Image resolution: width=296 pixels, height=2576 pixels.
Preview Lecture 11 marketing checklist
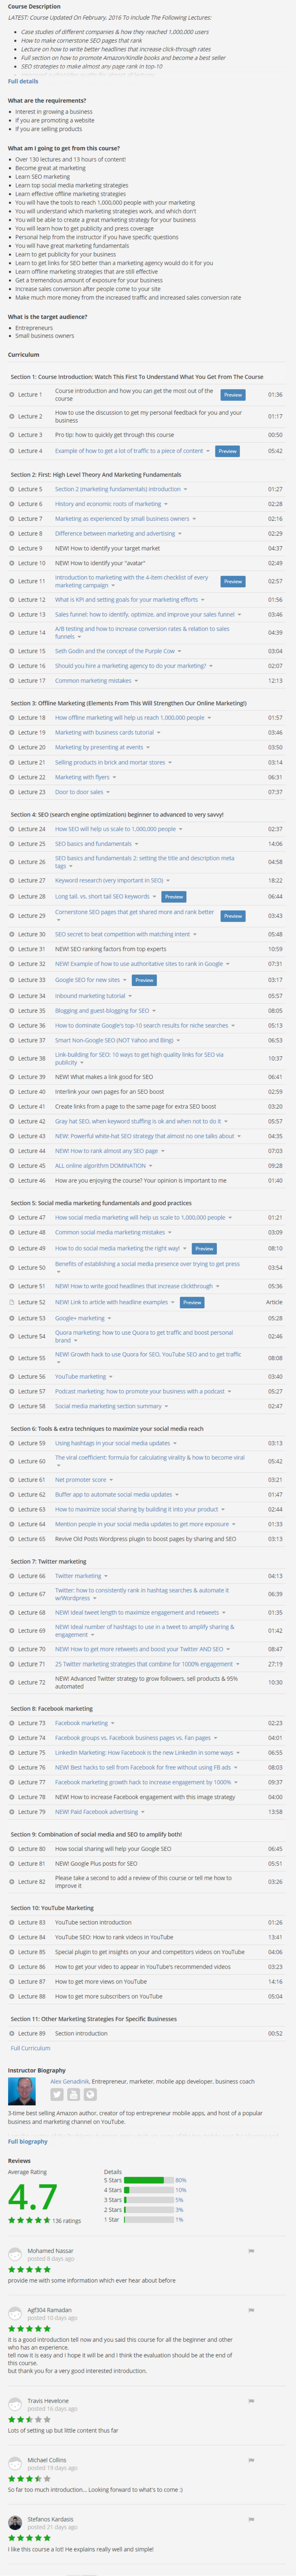pyautogui.click(x=233, y=581)
